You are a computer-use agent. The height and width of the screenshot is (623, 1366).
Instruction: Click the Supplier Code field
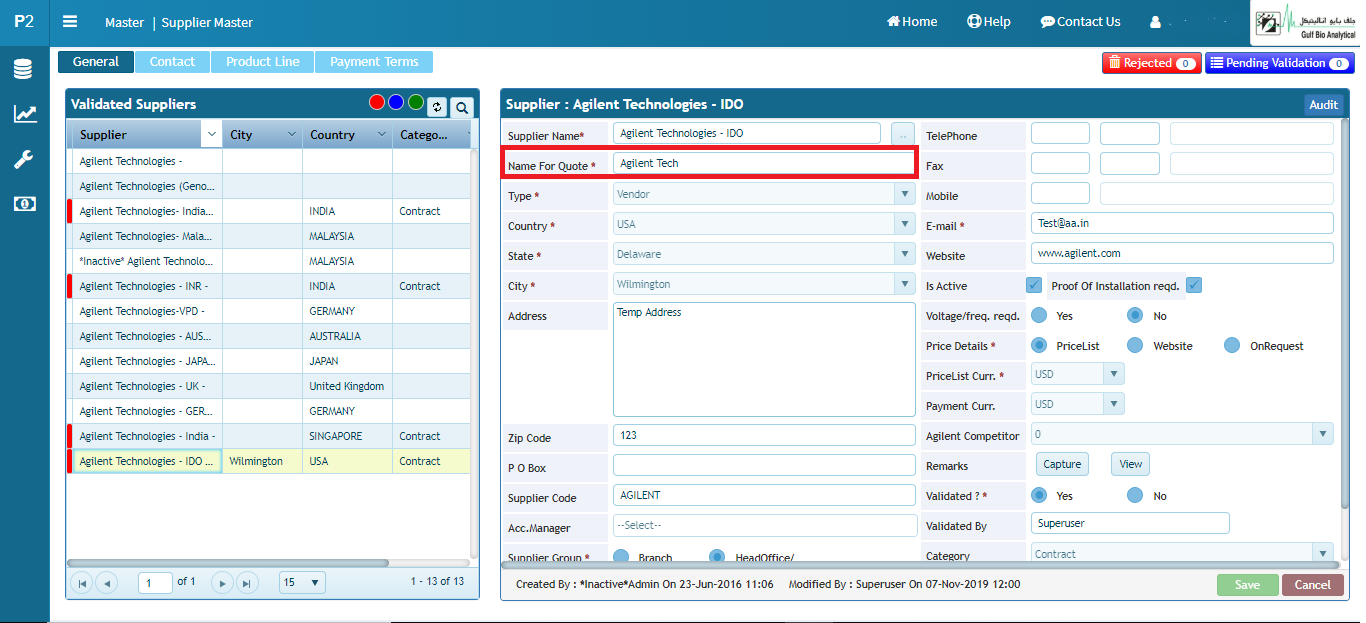click(764, 495)
